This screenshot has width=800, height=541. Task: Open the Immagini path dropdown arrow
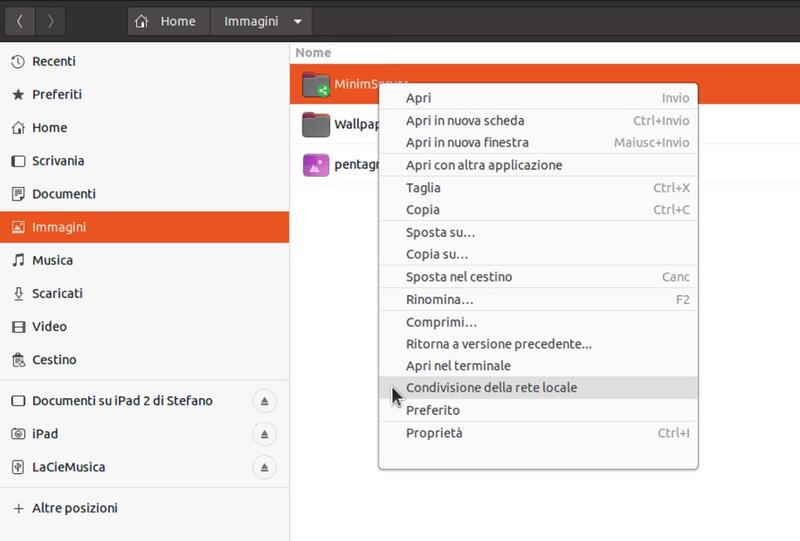pyautogui.click(x=298, y=21)
